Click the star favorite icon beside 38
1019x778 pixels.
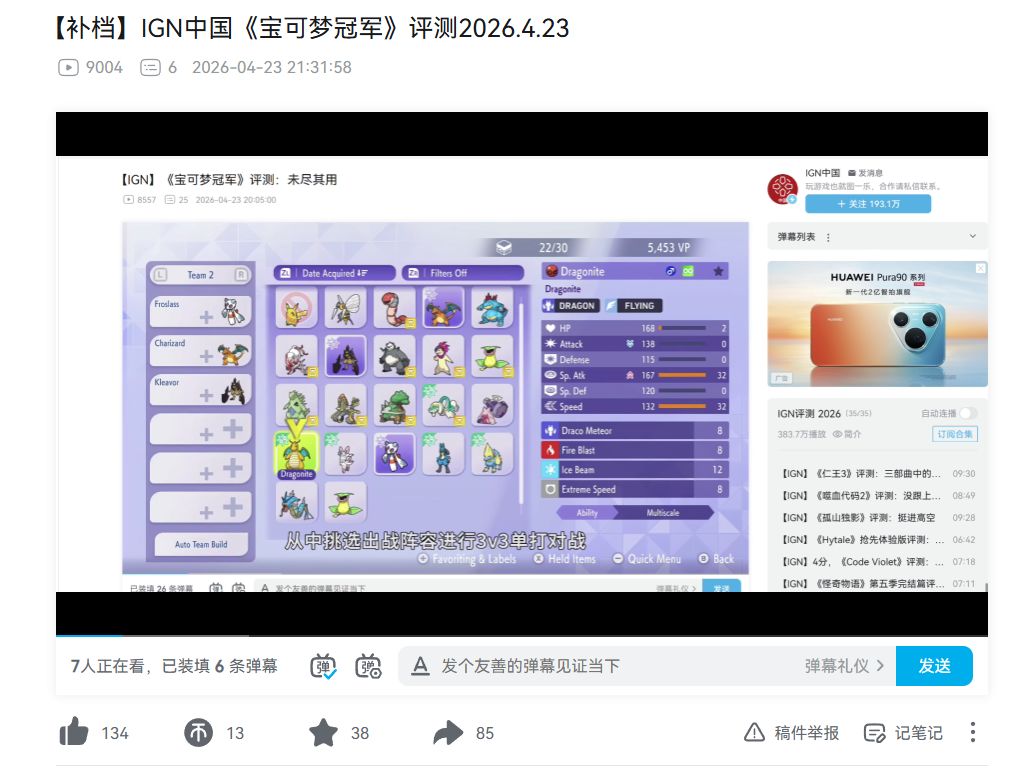coord(323,733)
